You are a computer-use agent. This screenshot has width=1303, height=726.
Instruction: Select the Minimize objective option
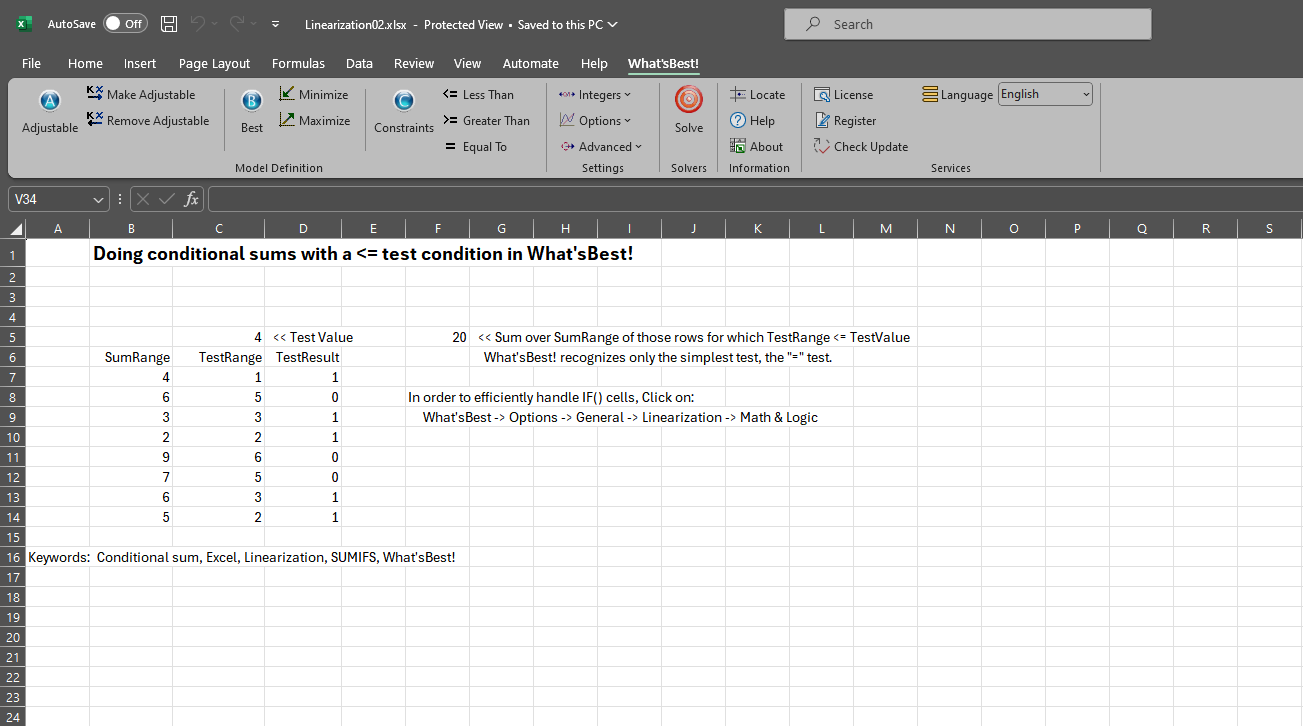(314, 94)
